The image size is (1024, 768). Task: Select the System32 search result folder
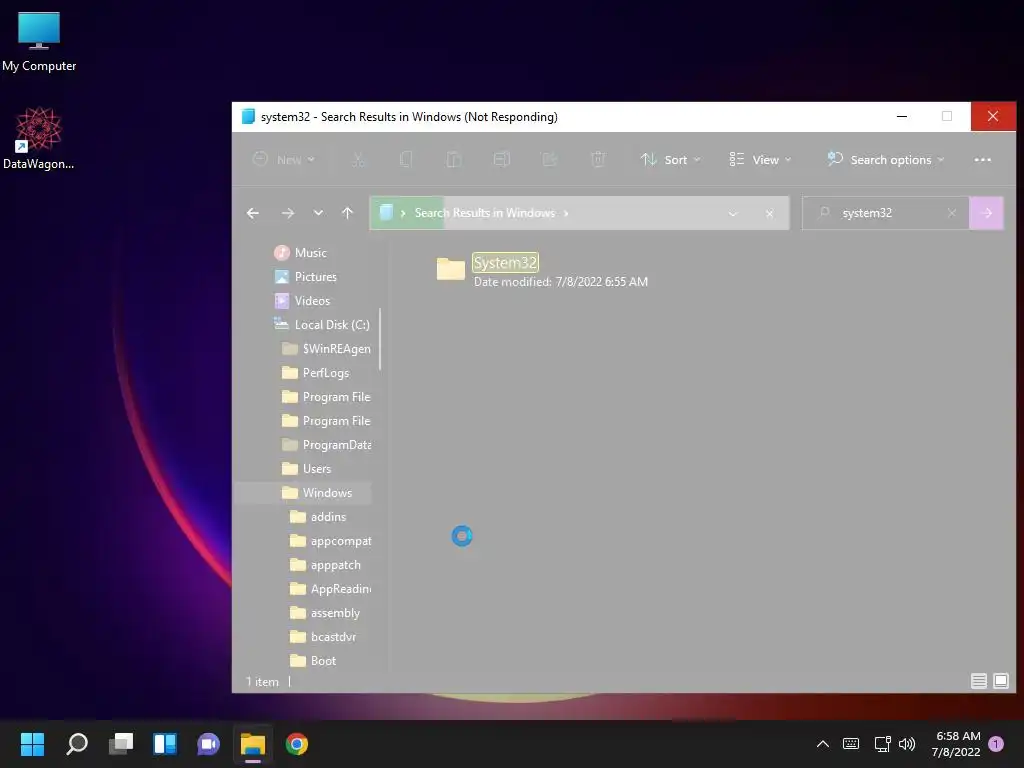click(x=505, y=263)
